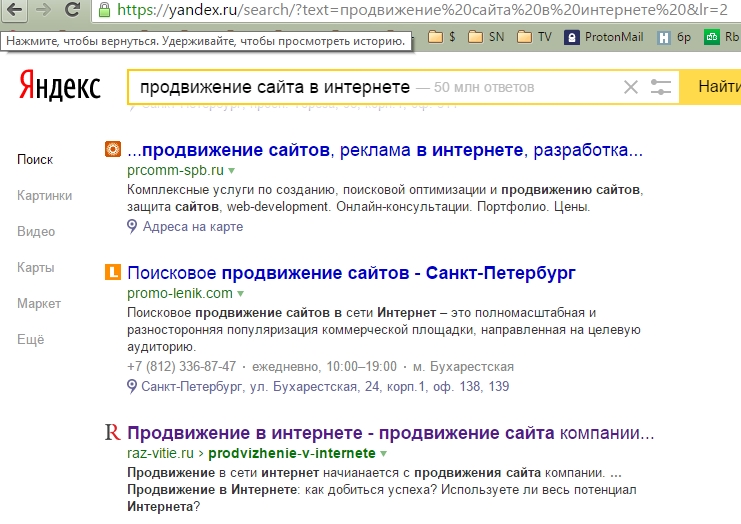This screenshot has height=524, width=741.
Task: Click the green padlock security icon
Action: 104,9
